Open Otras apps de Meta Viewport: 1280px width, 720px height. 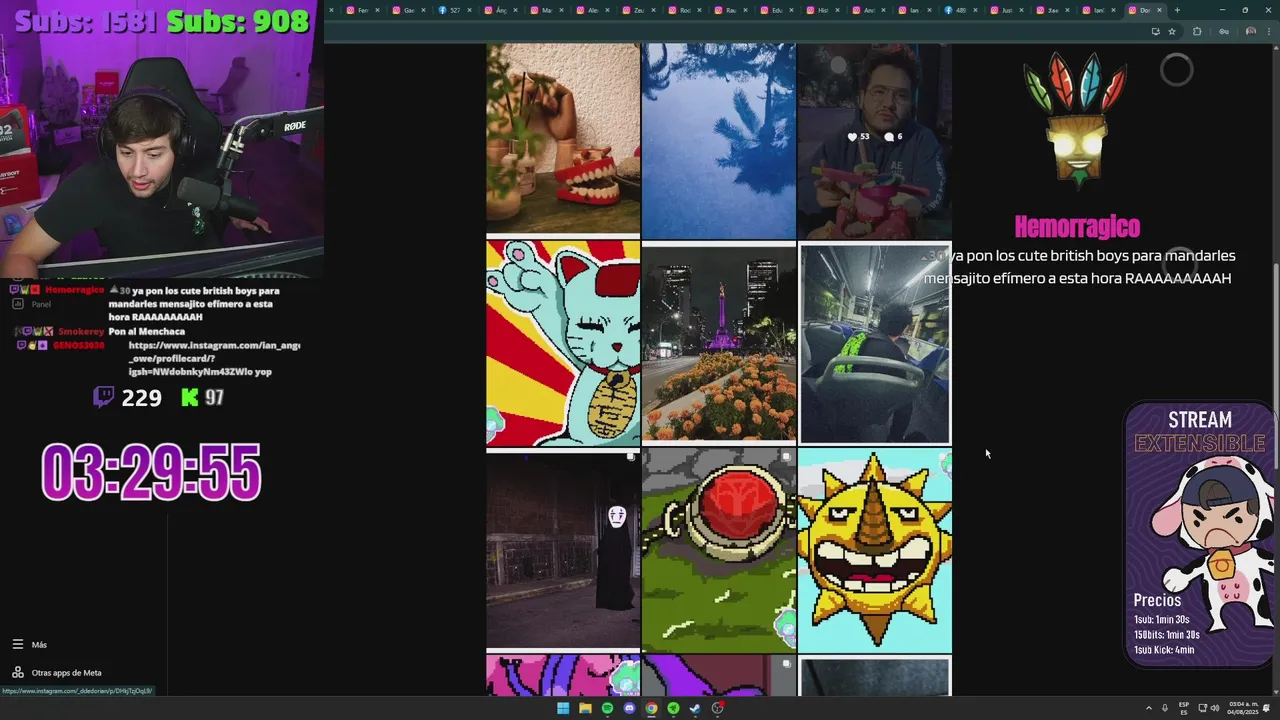(x=57, y=673)
